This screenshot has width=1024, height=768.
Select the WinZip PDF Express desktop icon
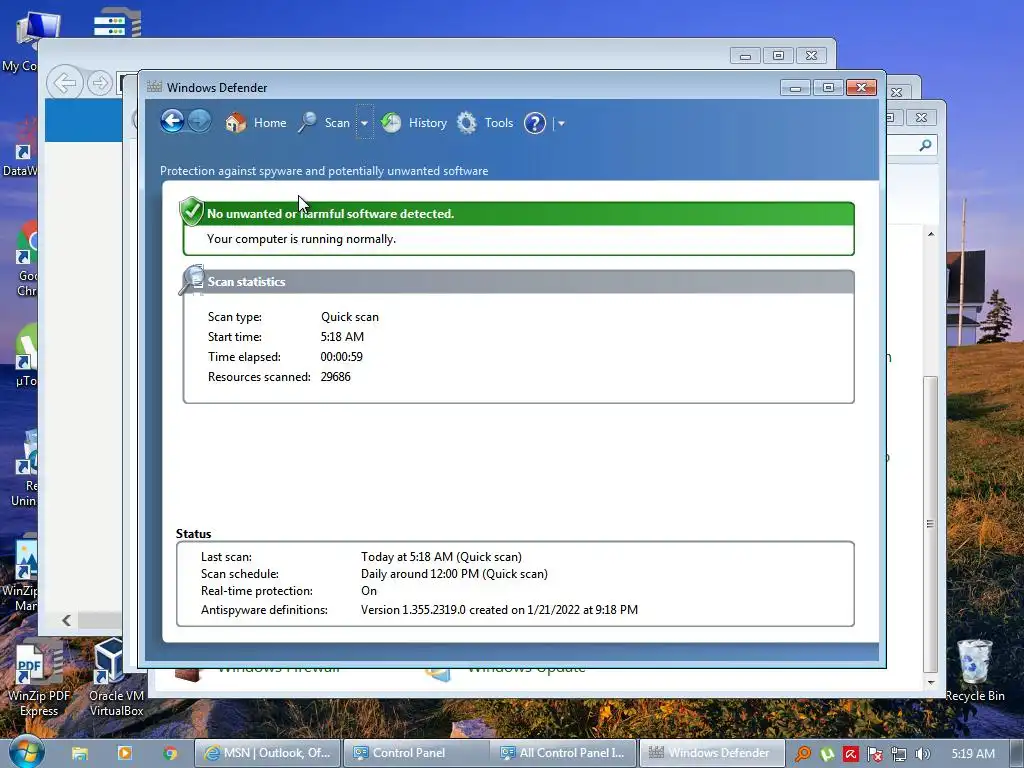(x=39, y=678)
